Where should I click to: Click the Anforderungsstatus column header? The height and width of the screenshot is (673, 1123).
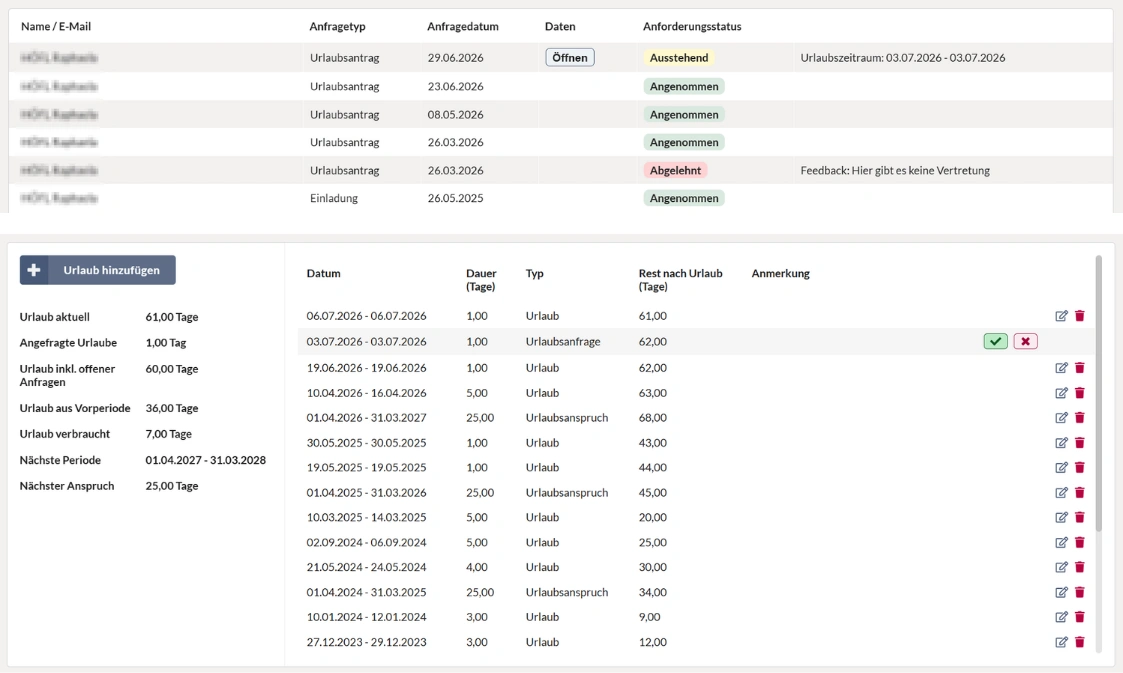pyautogui.click(x=692, y=26)
